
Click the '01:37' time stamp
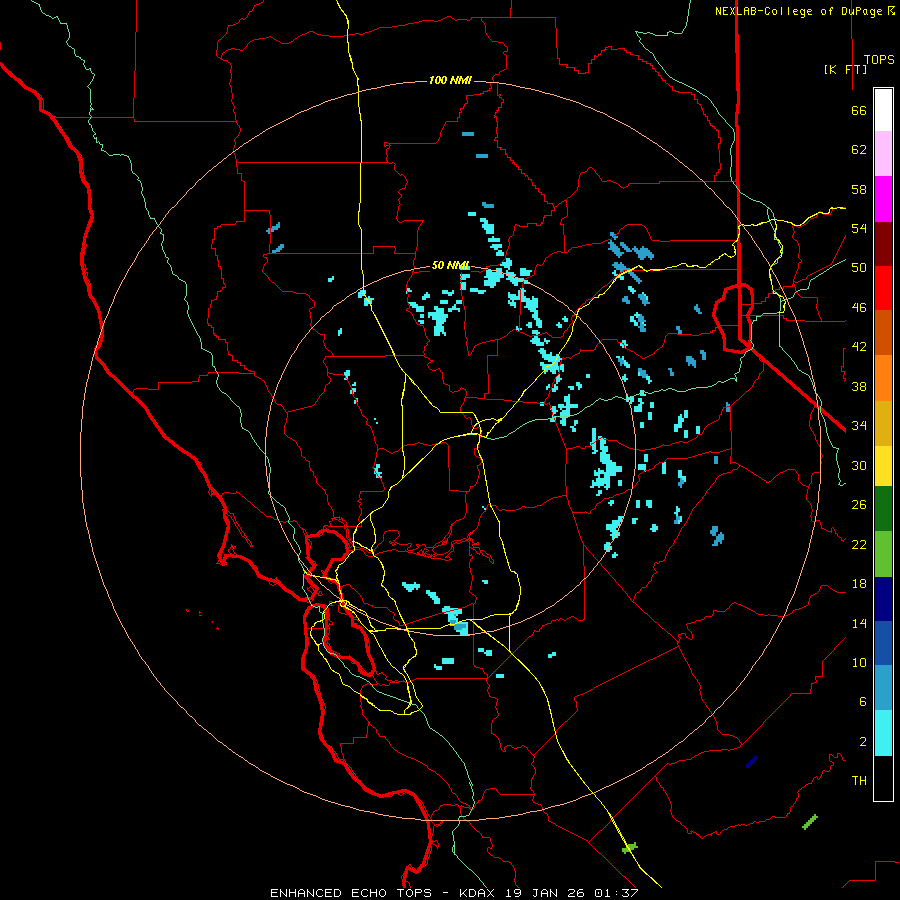616,893
